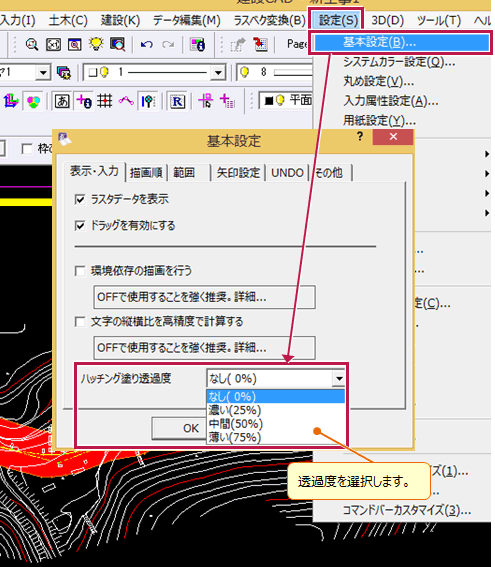Expand the line type 1 dropdown
The width and height of the screenshot is (495, 567).
point(218,73)
